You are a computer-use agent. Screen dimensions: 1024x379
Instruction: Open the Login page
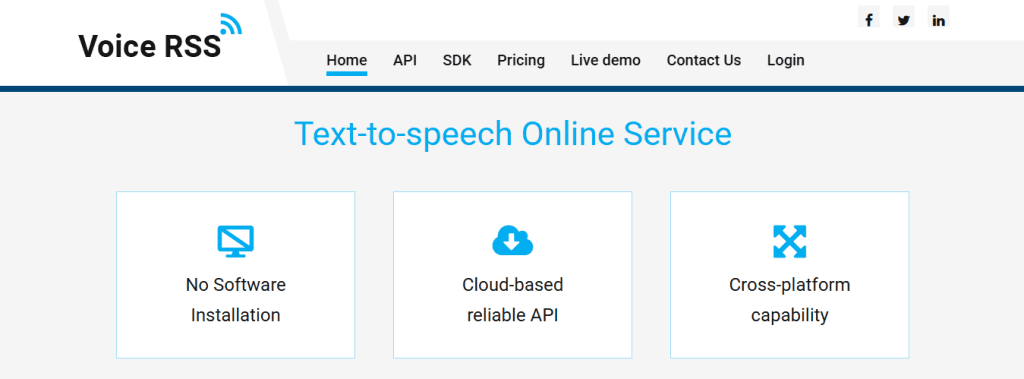[x=786, y=60]
